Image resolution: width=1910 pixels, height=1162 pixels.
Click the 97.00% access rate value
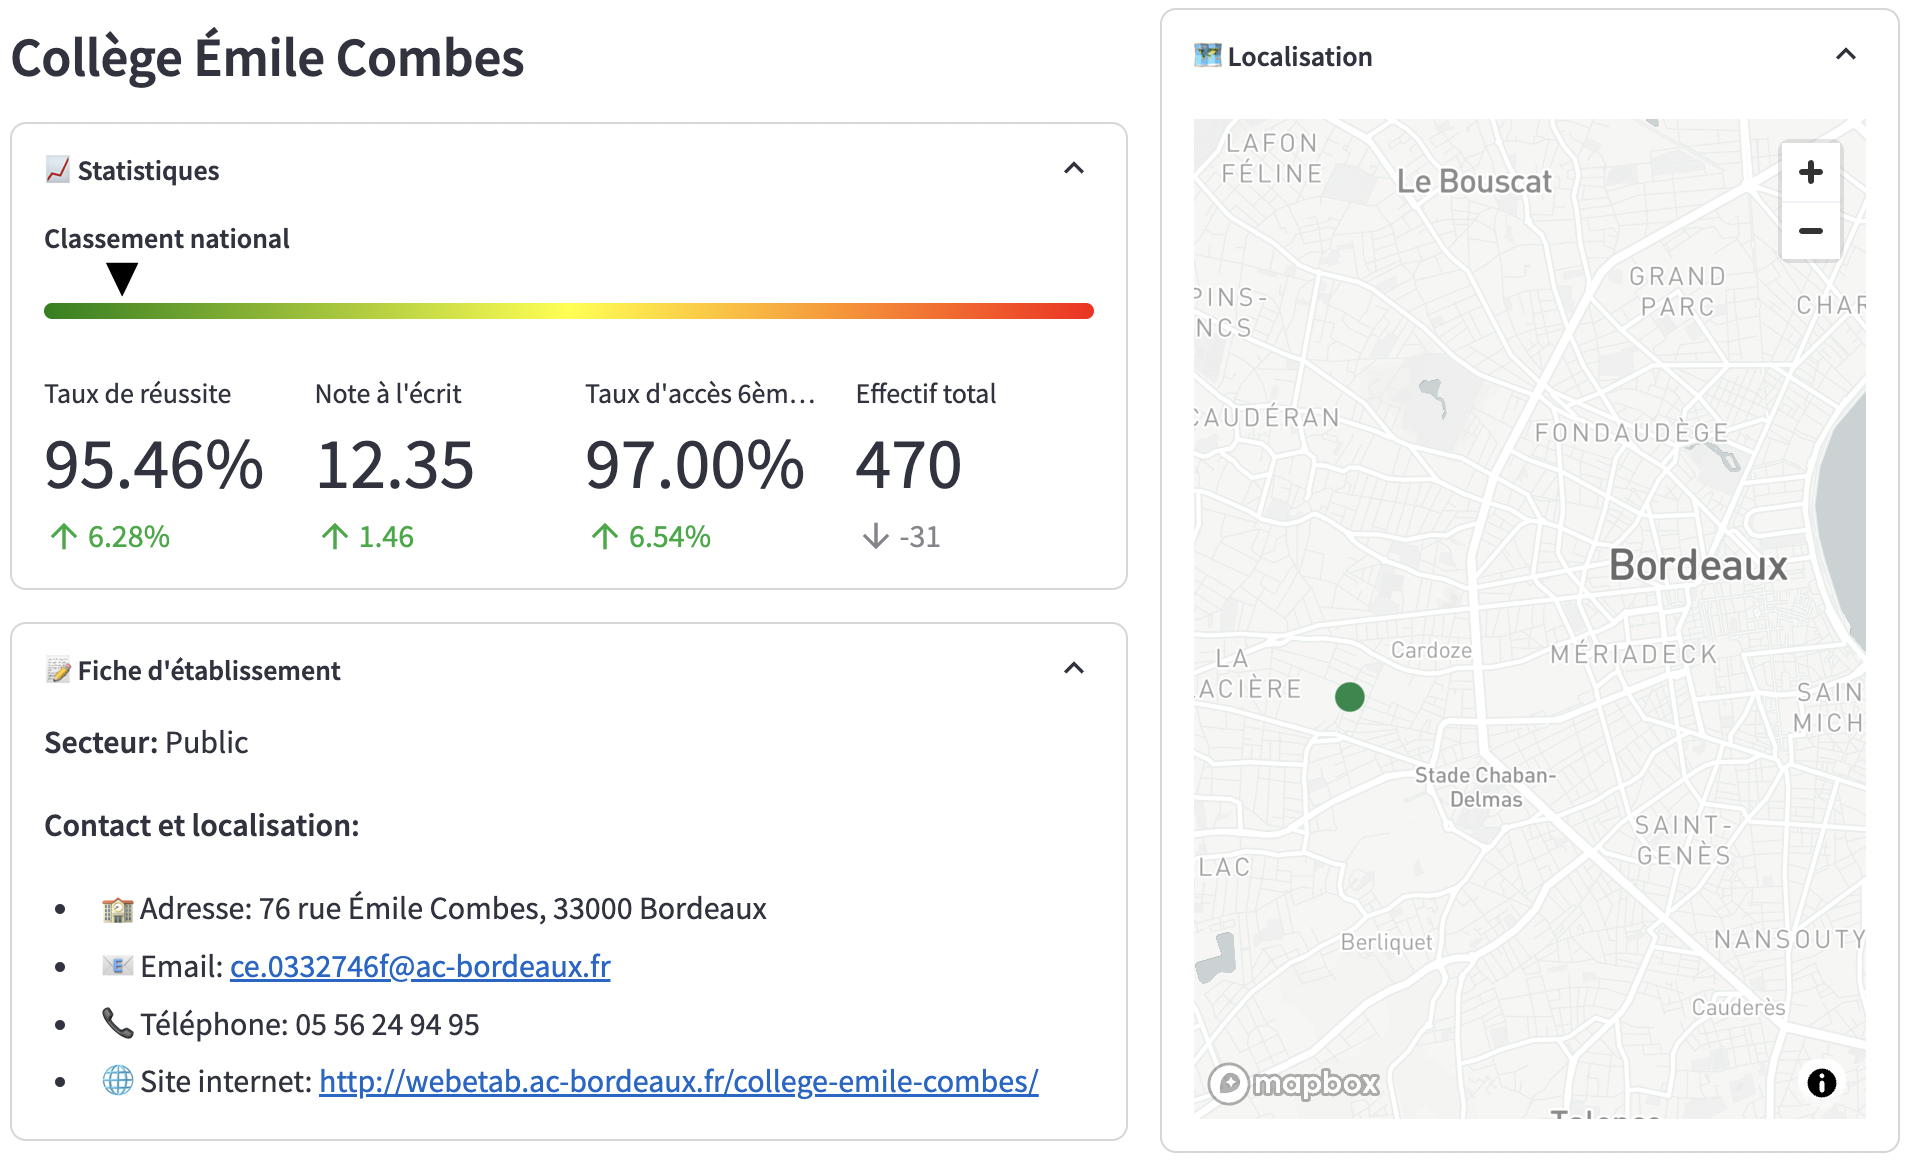click(x=695, y=466)
